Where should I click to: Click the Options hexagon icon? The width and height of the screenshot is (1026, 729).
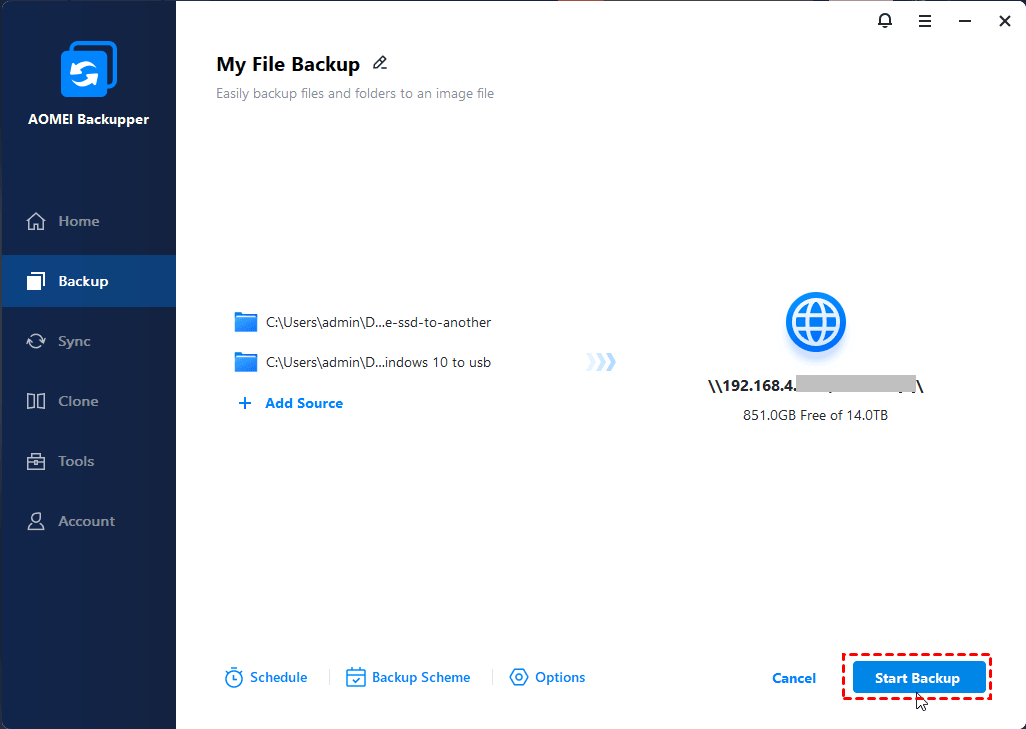pos(519,677)
